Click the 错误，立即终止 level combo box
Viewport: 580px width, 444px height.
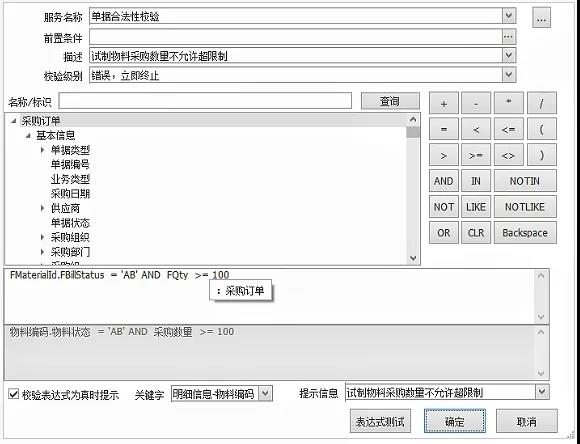(x=303, y=75)
